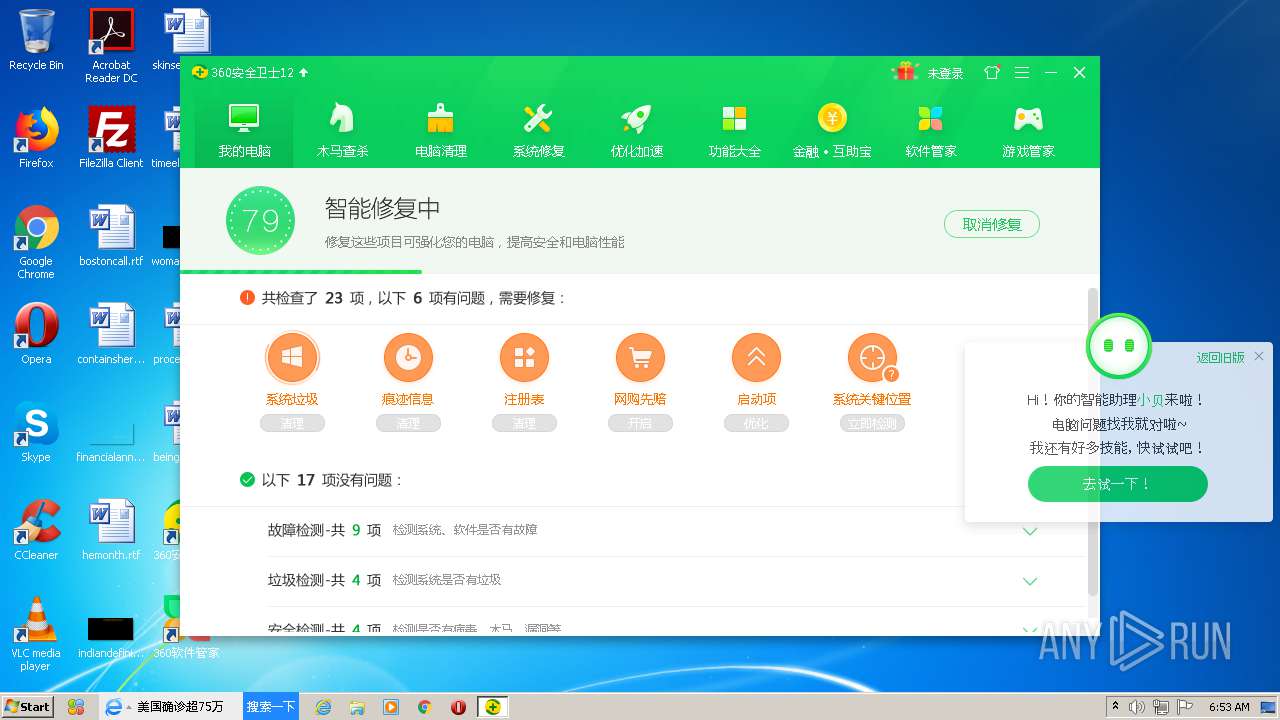Select Skype desktop icon
Image resolution: width=1280 pixels, height=720 pixels.
[x=36, y=431]
